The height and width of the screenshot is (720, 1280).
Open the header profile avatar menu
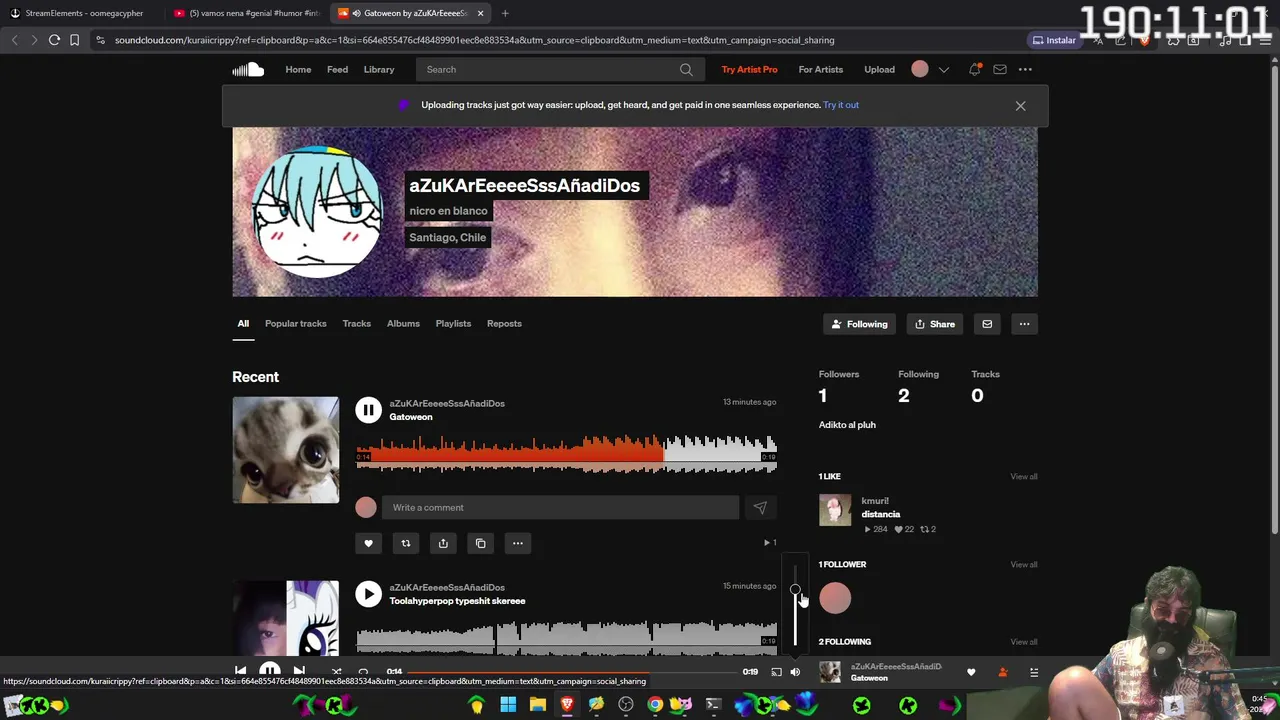pos(920,69)
